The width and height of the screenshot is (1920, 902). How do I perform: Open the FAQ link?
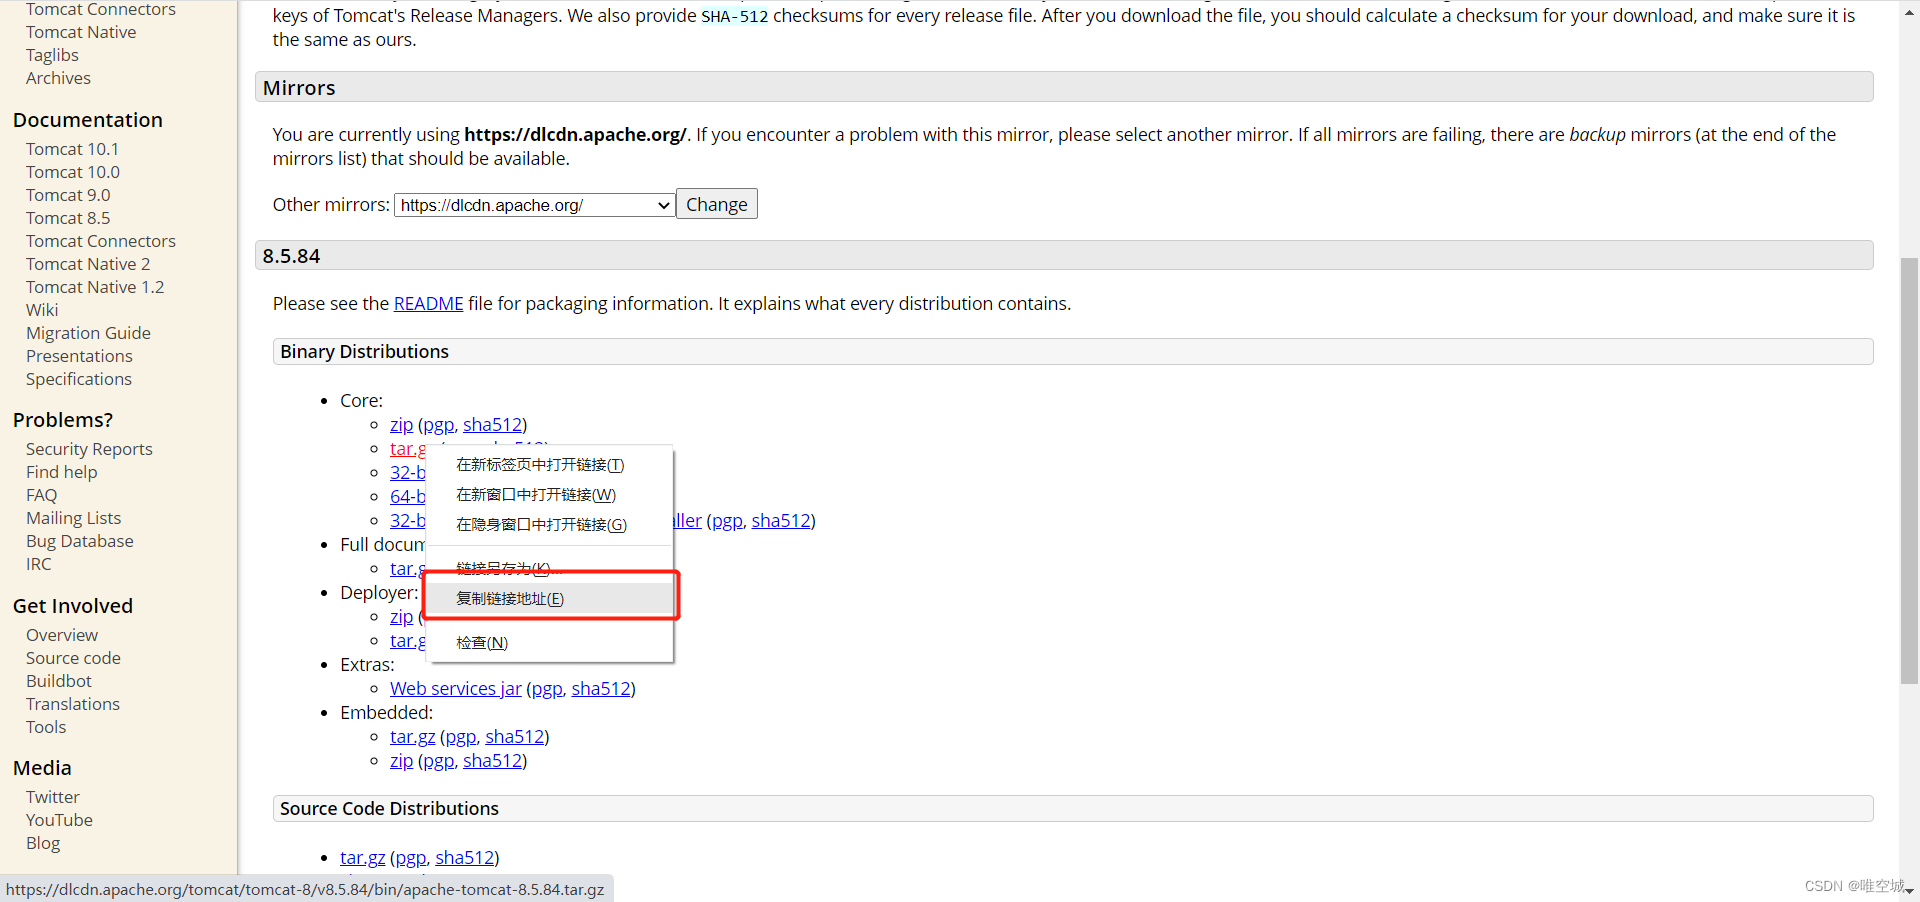coord(41,495)
